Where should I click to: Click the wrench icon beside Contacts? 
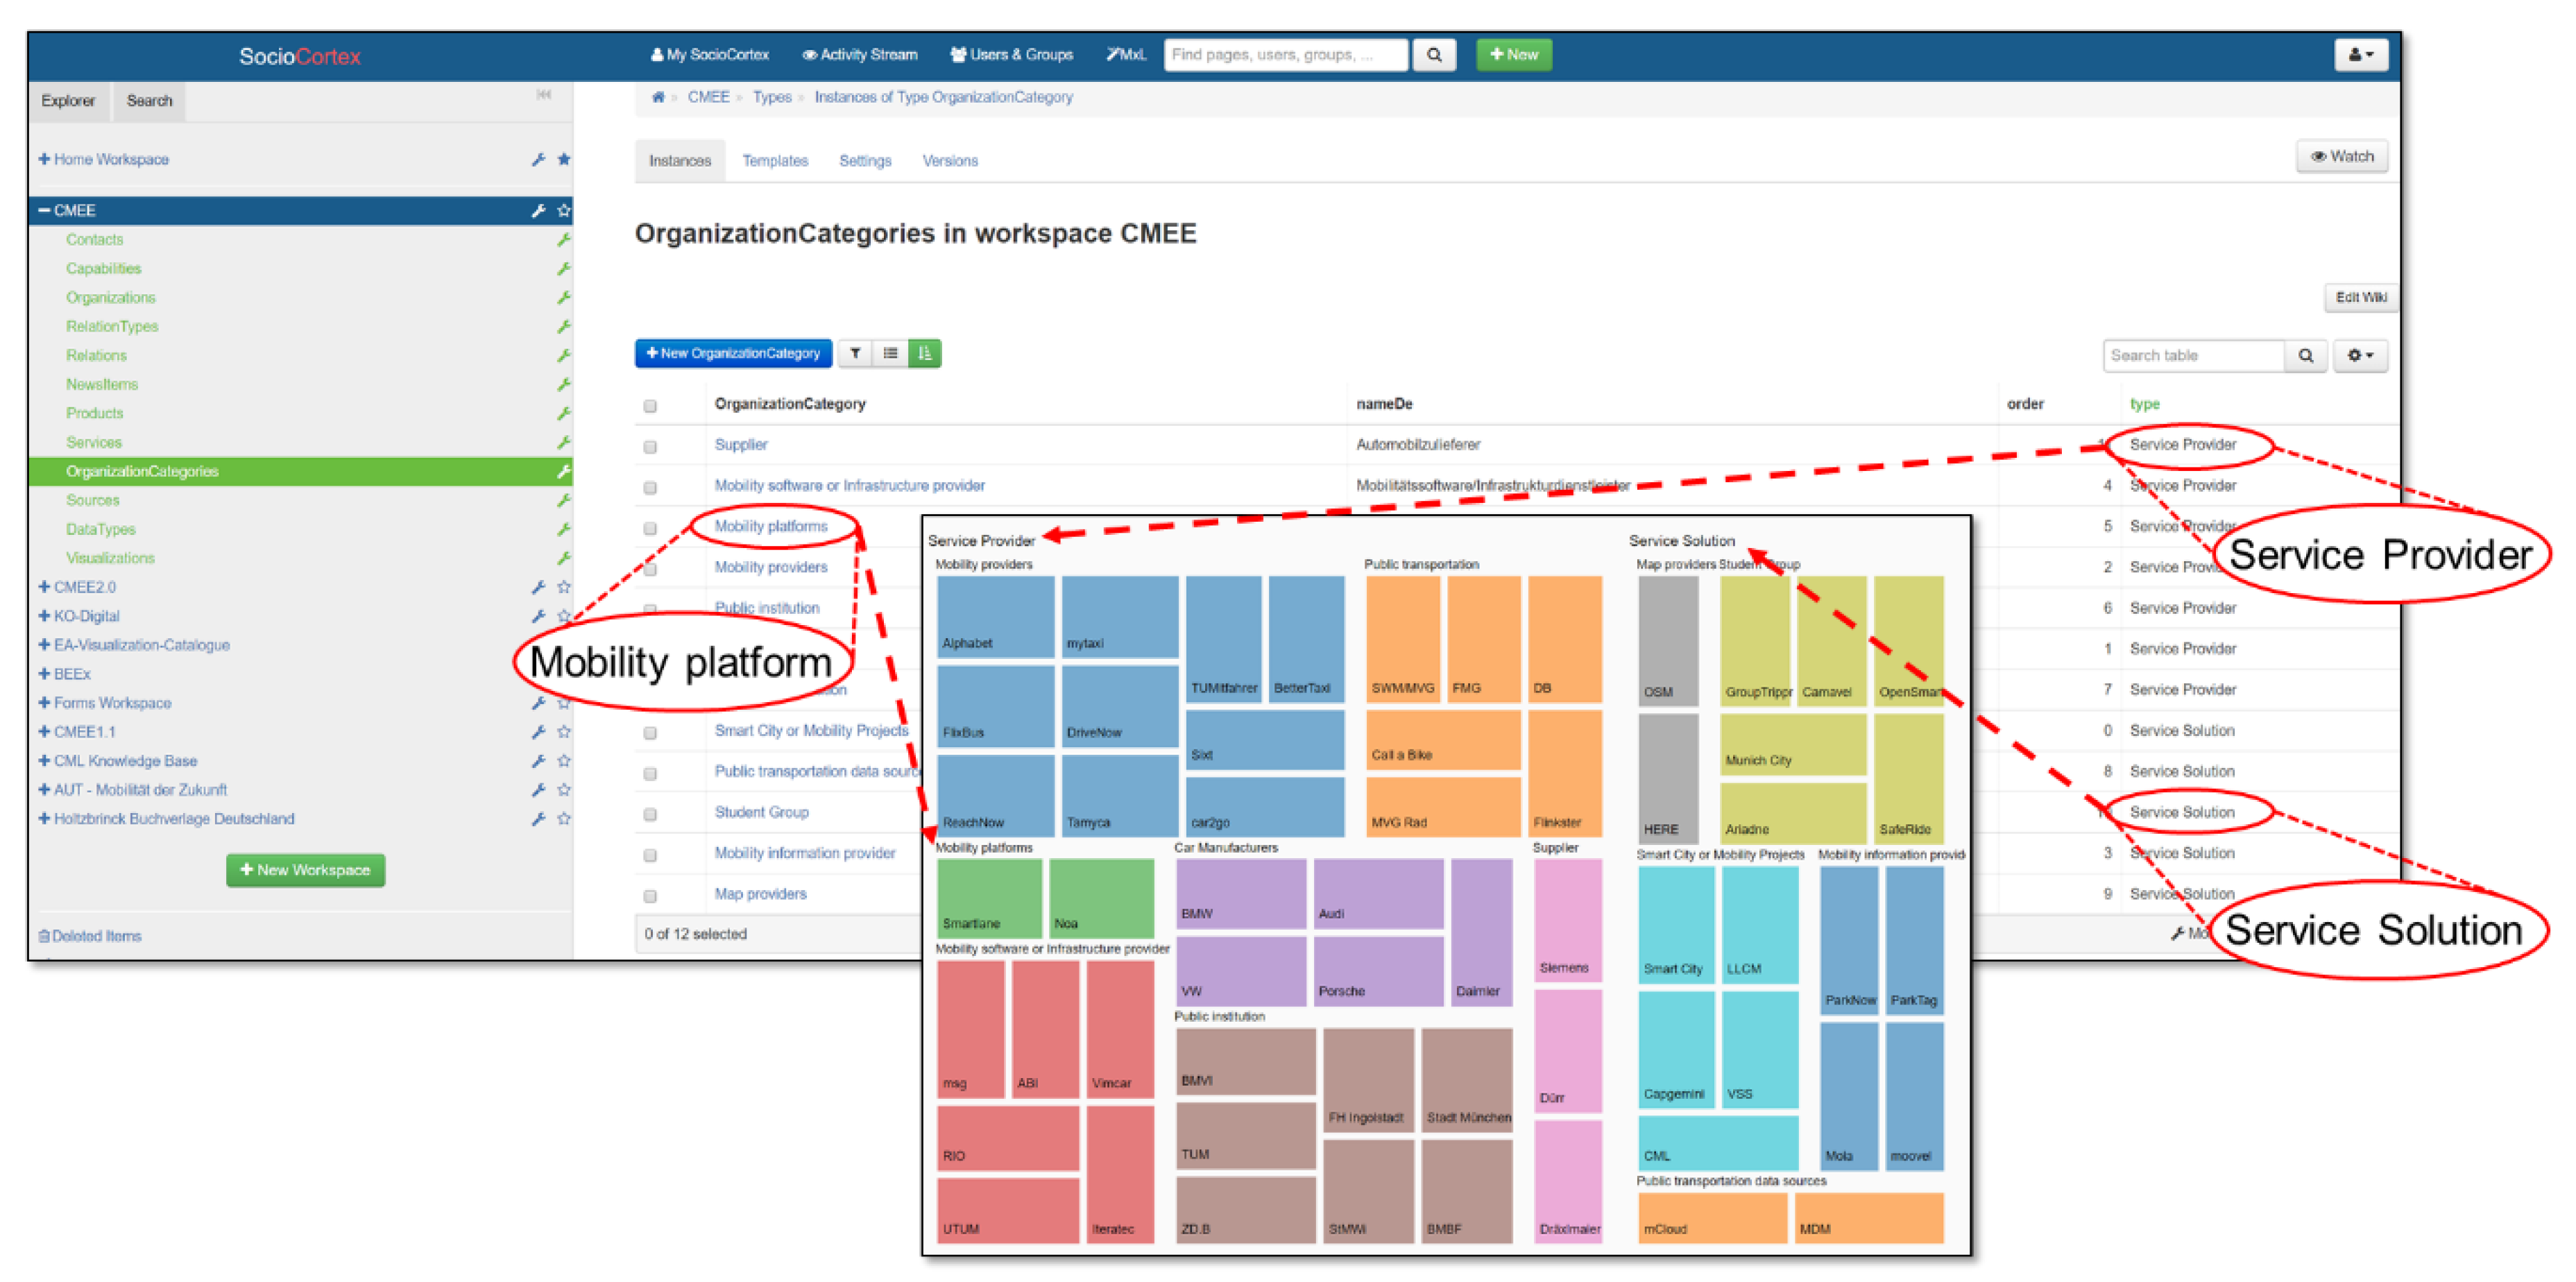(x=563, y=240)
